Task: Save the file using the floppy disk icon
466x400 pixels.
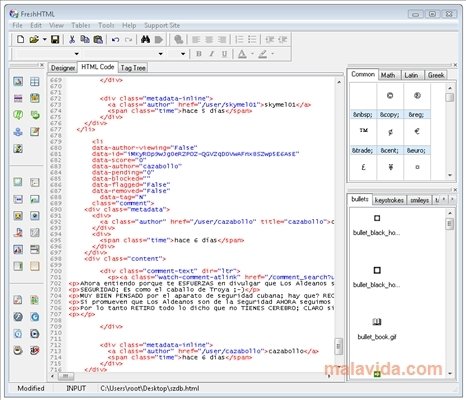Action: 55,39
